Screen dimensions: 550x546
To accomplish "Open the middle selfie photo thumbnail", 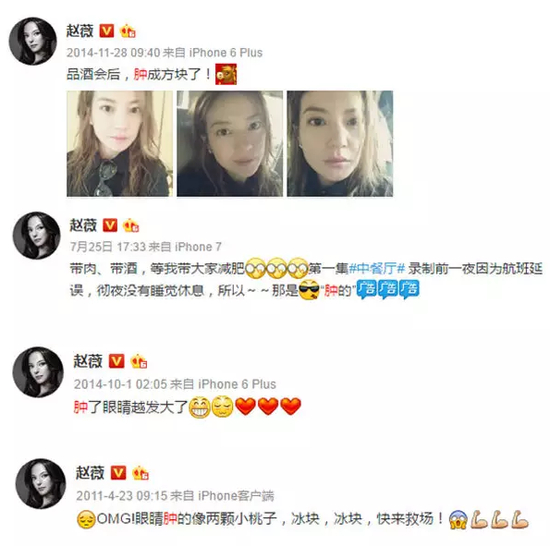I will 230,143.
